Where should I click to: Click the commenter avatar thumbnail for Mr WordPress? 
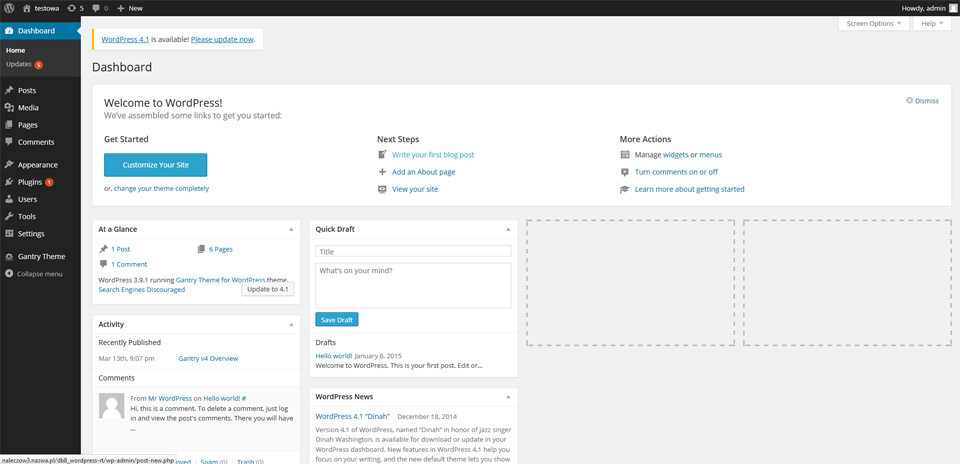[111, 406]
